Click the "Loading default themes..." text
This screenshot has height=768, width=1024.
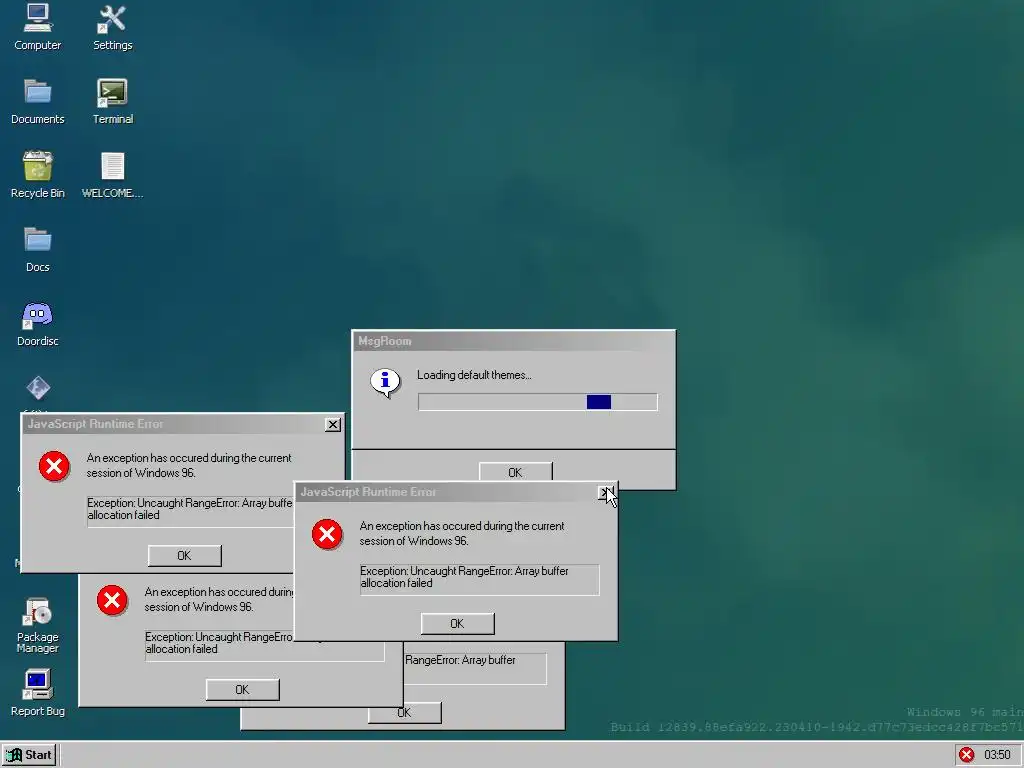tap(474, 375)
